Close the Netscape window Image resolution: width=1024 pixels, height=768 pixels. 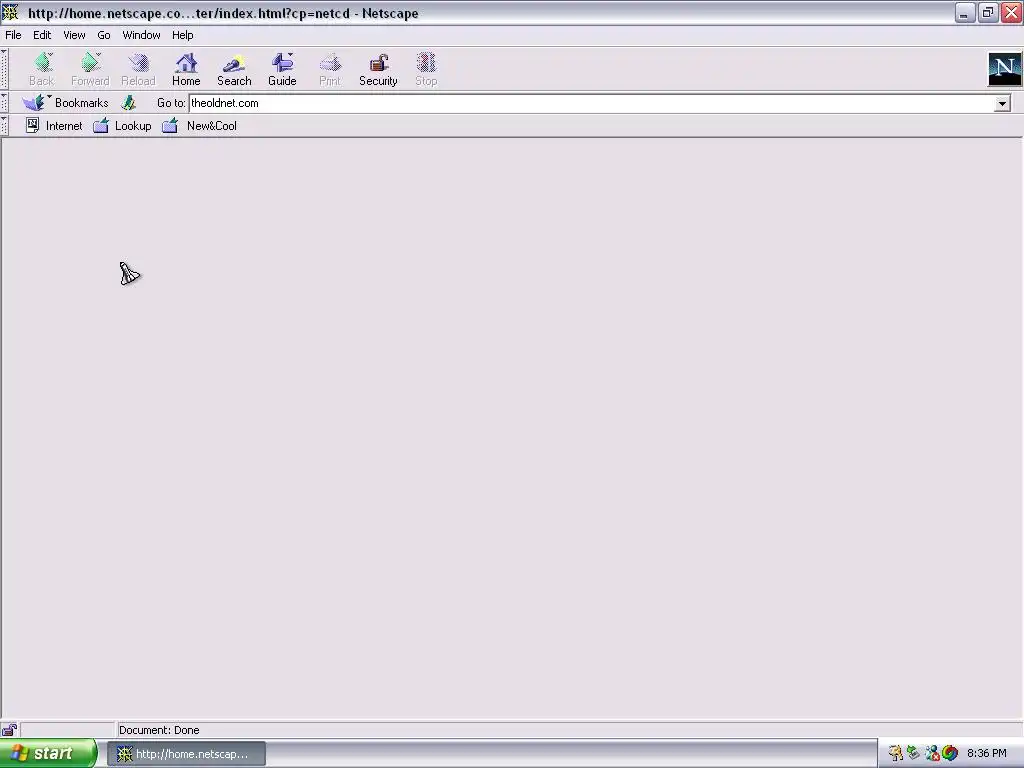[x=1012, y=12]
